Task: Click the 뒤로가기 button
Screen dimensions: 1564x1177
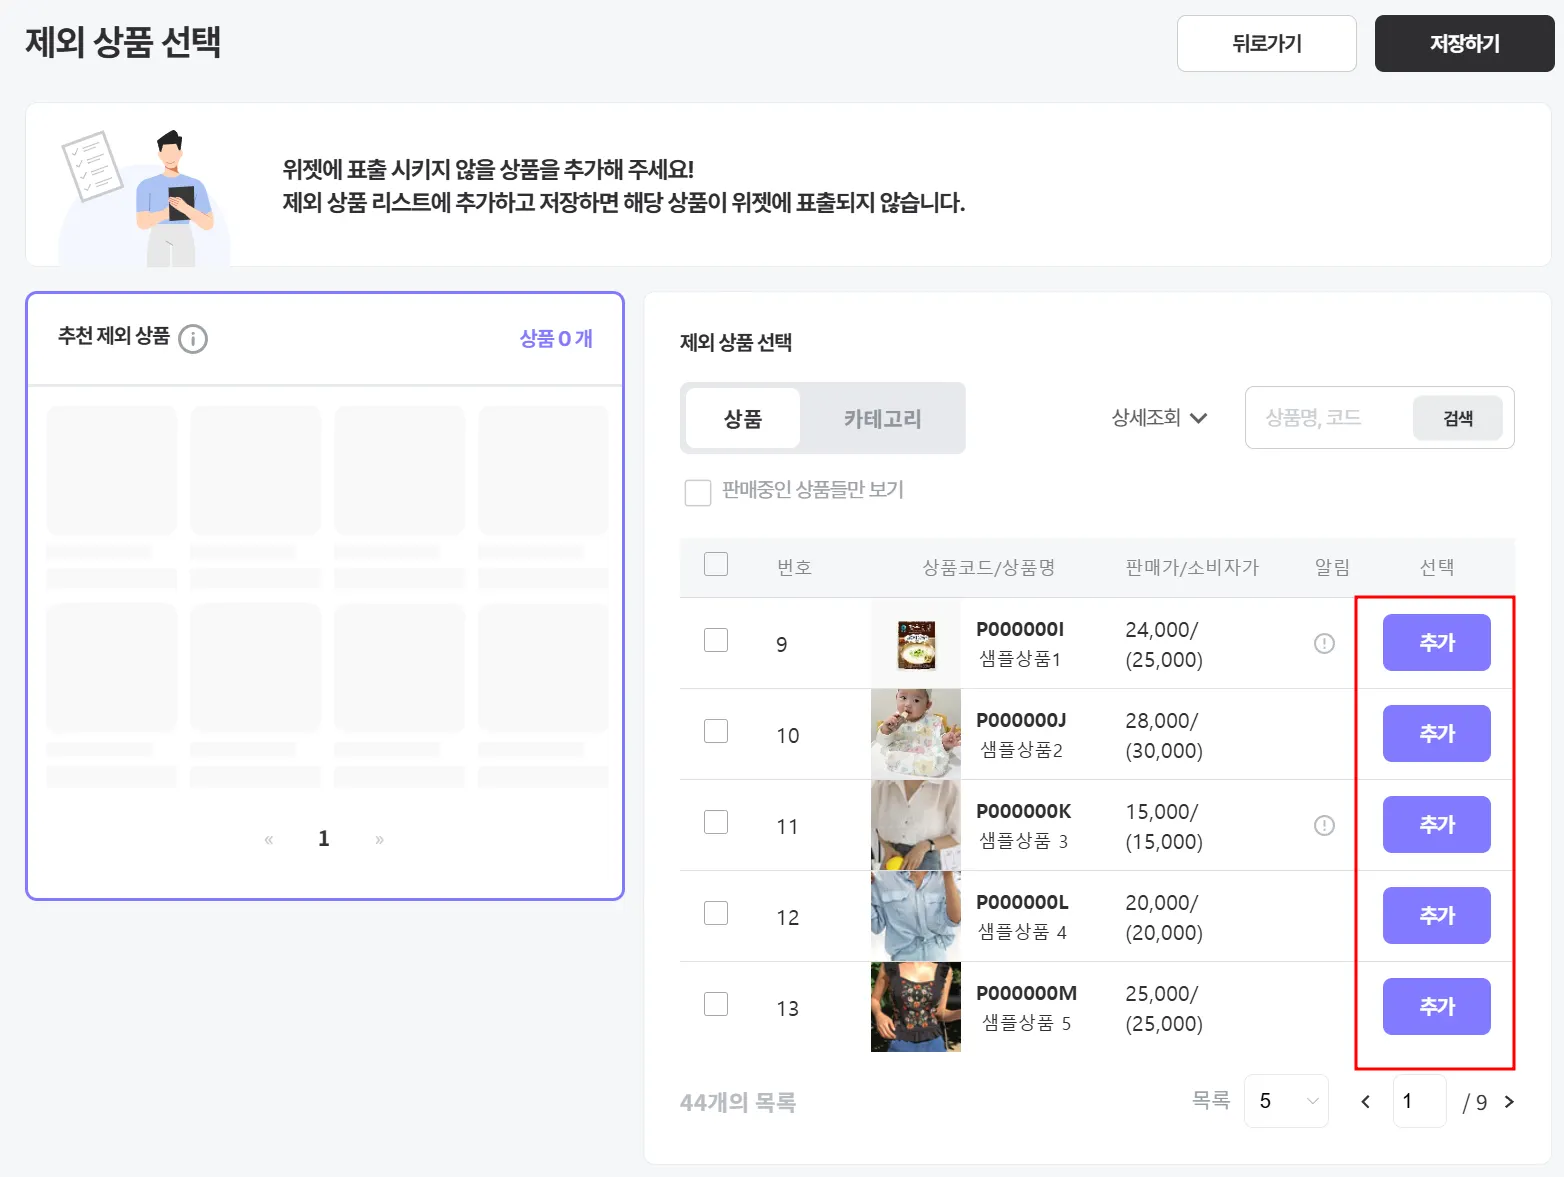Action: click(x=1267, y=43)
